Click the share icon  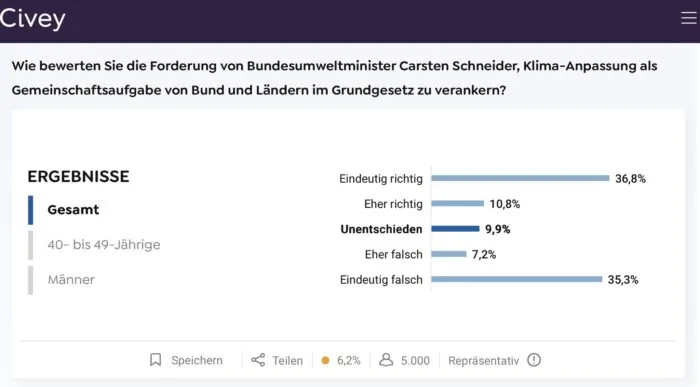[258, 360]
